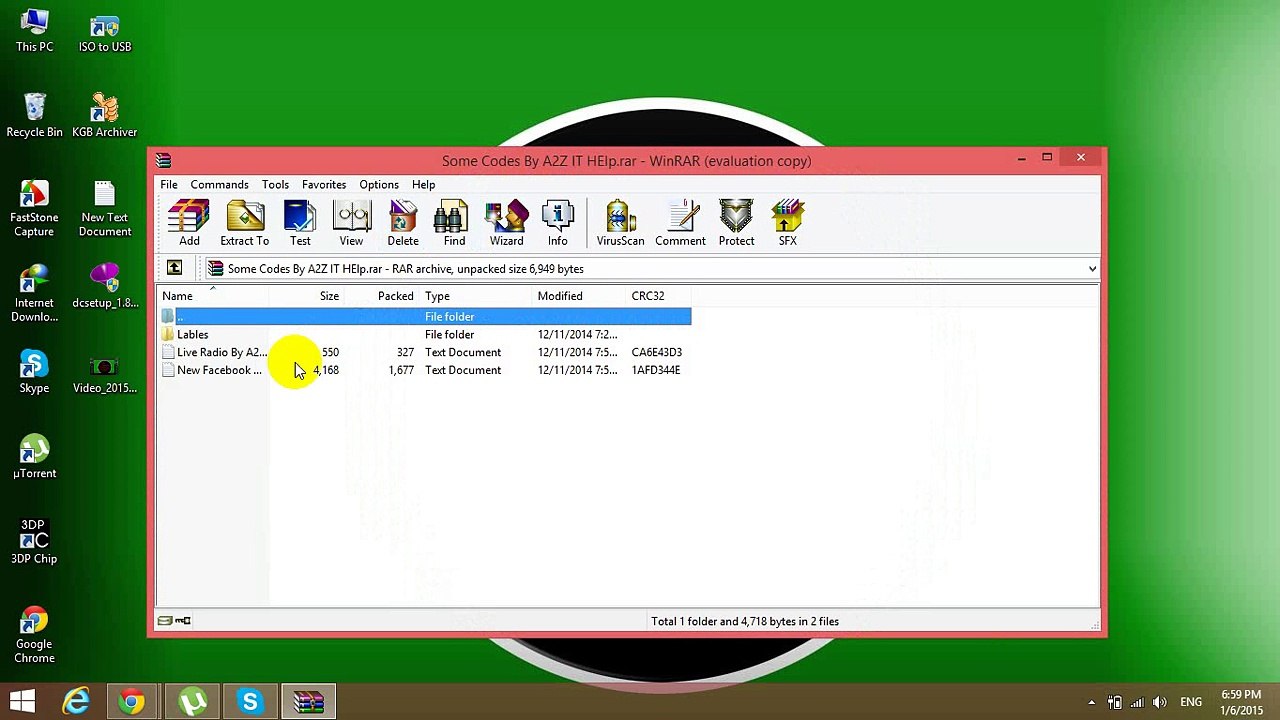1280x720 pixels.
Task: Run the Test archive tool
Action: 300,223
